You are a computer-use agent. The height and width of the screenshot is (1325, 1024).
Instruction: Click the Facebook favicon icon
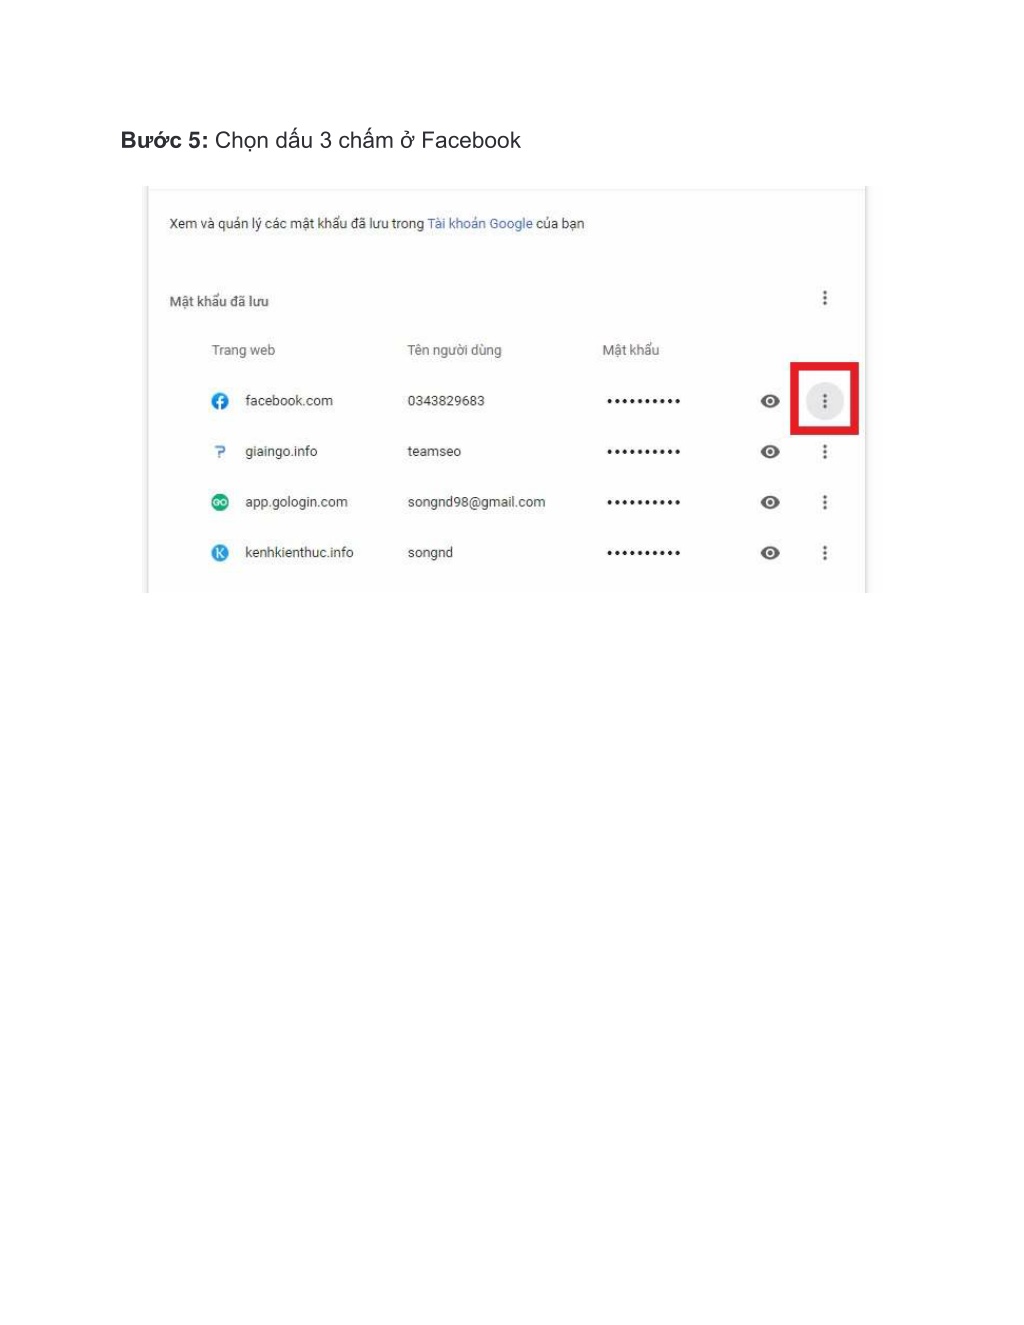pos(220,401)
